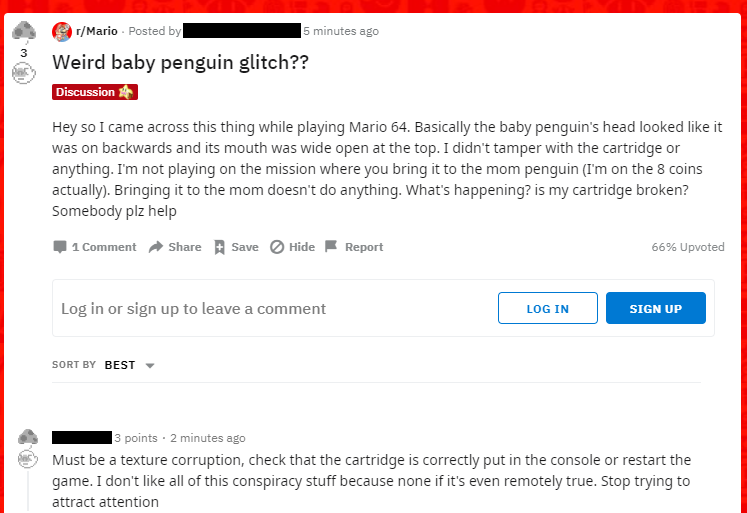
Task: Select the Discussion flair tag
Action: tap(95, 92)
